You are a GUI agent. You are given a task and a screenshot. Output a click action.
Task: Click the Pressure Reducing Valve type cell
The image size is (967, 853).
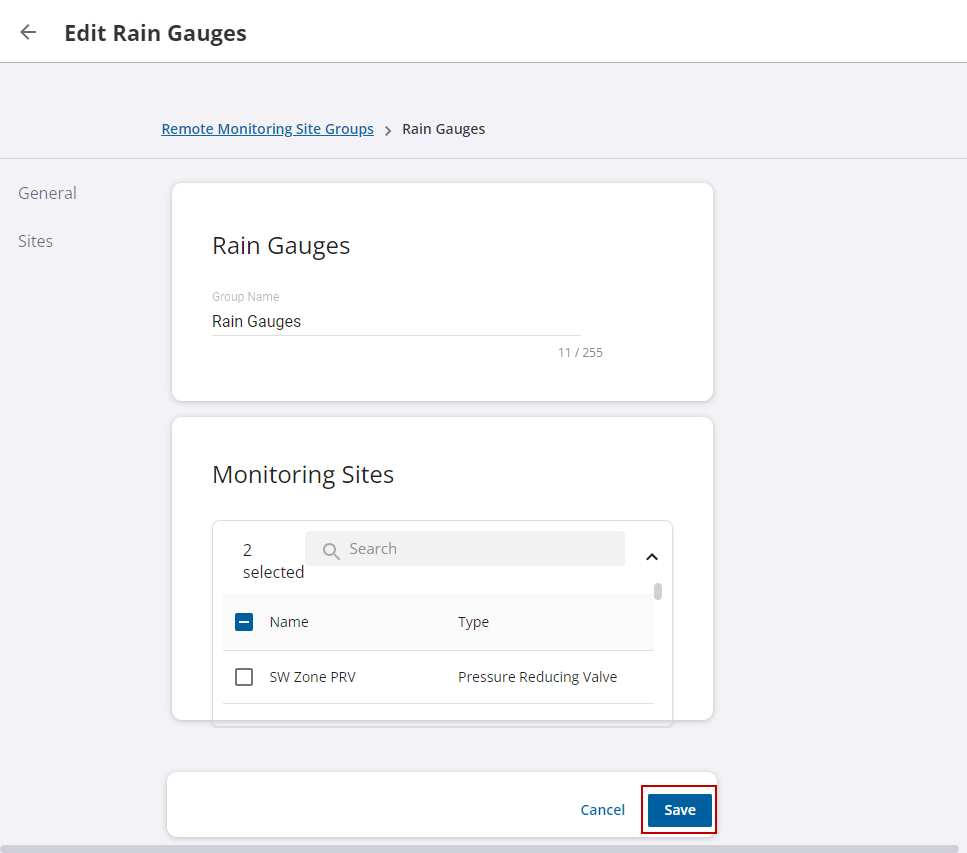(x=537, y=677)
